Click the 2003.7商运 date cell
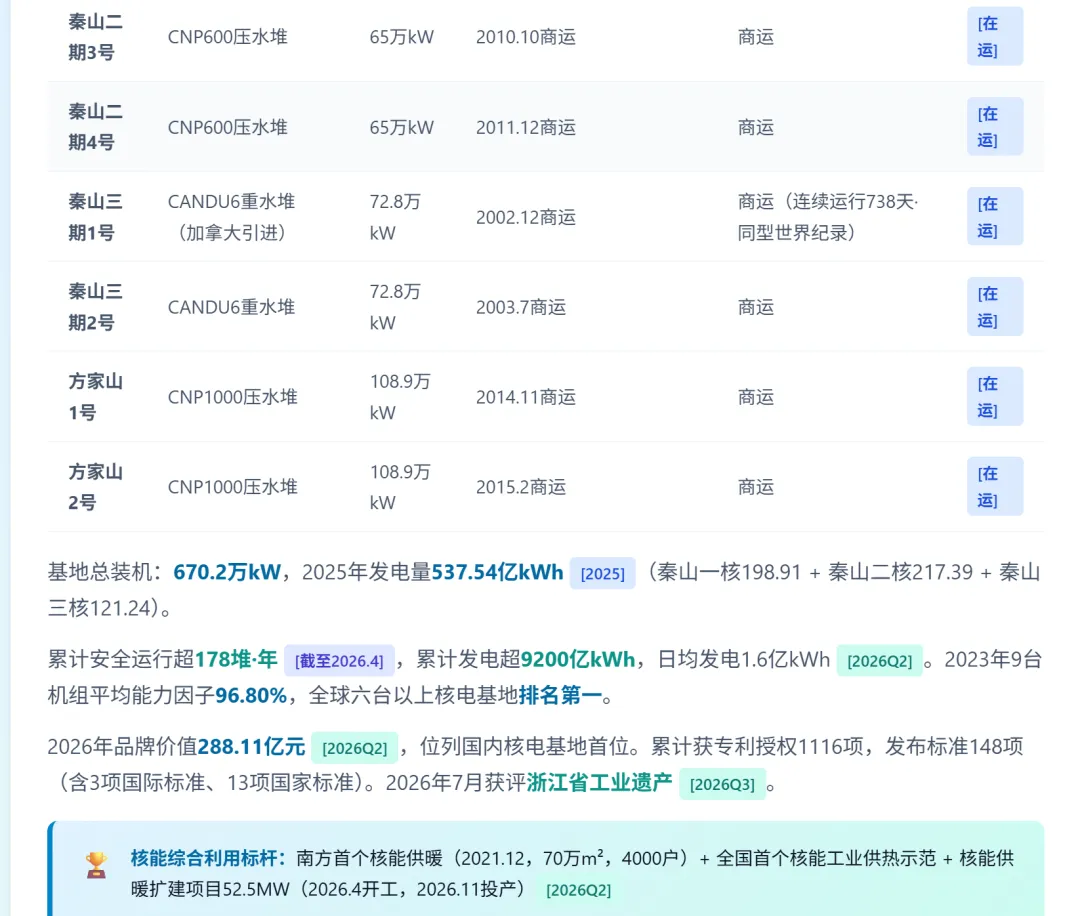The image size is (1080, 916). click(x=521, y=307)
